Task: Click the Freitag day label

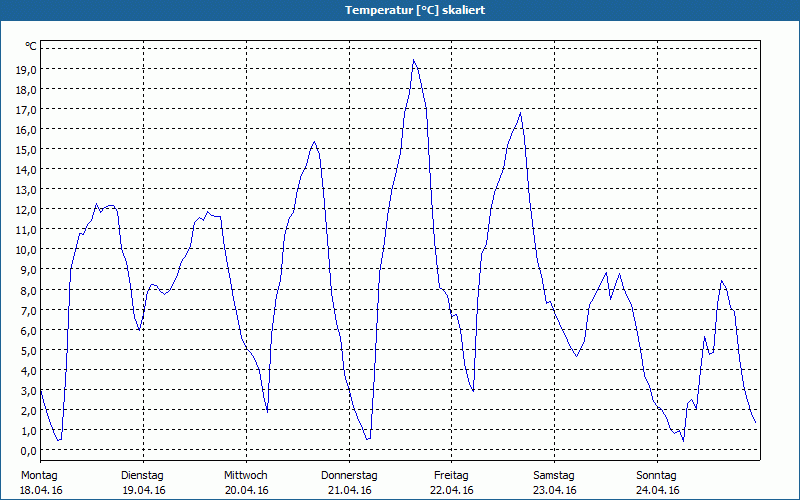Action: click(451, 476)
